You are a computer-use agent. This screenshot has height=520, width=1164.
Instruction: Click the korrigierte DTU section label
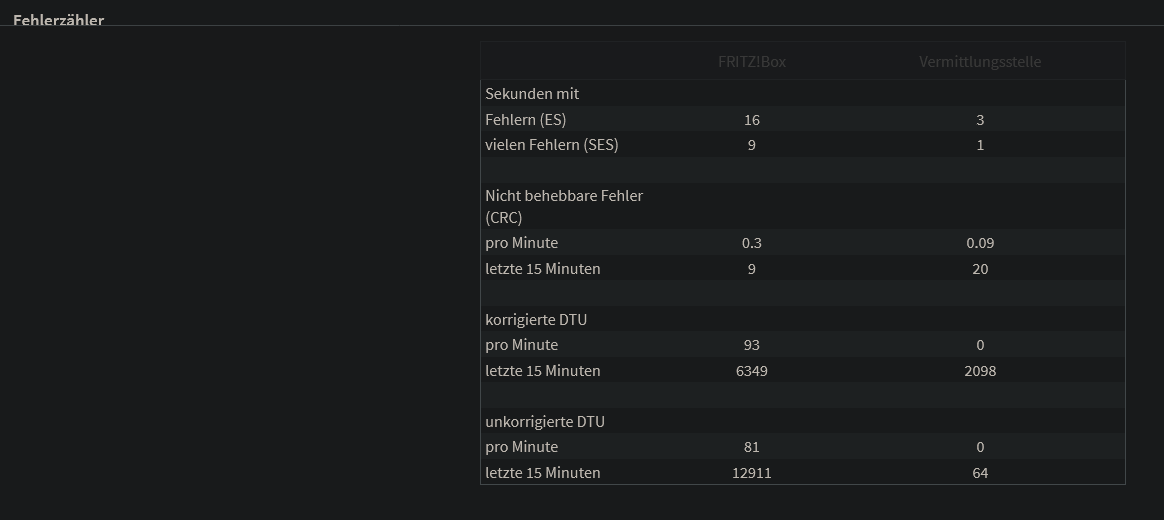tap(536, 320)
